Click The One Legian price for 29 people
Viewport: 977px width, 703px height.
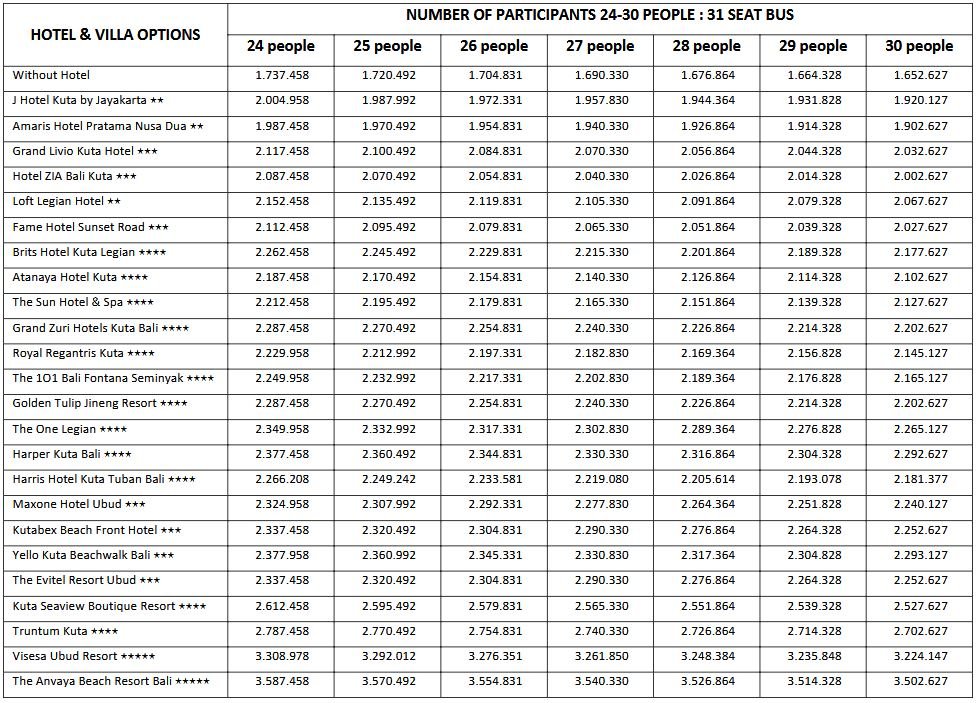pyautogui.click(x=814, y=429)
